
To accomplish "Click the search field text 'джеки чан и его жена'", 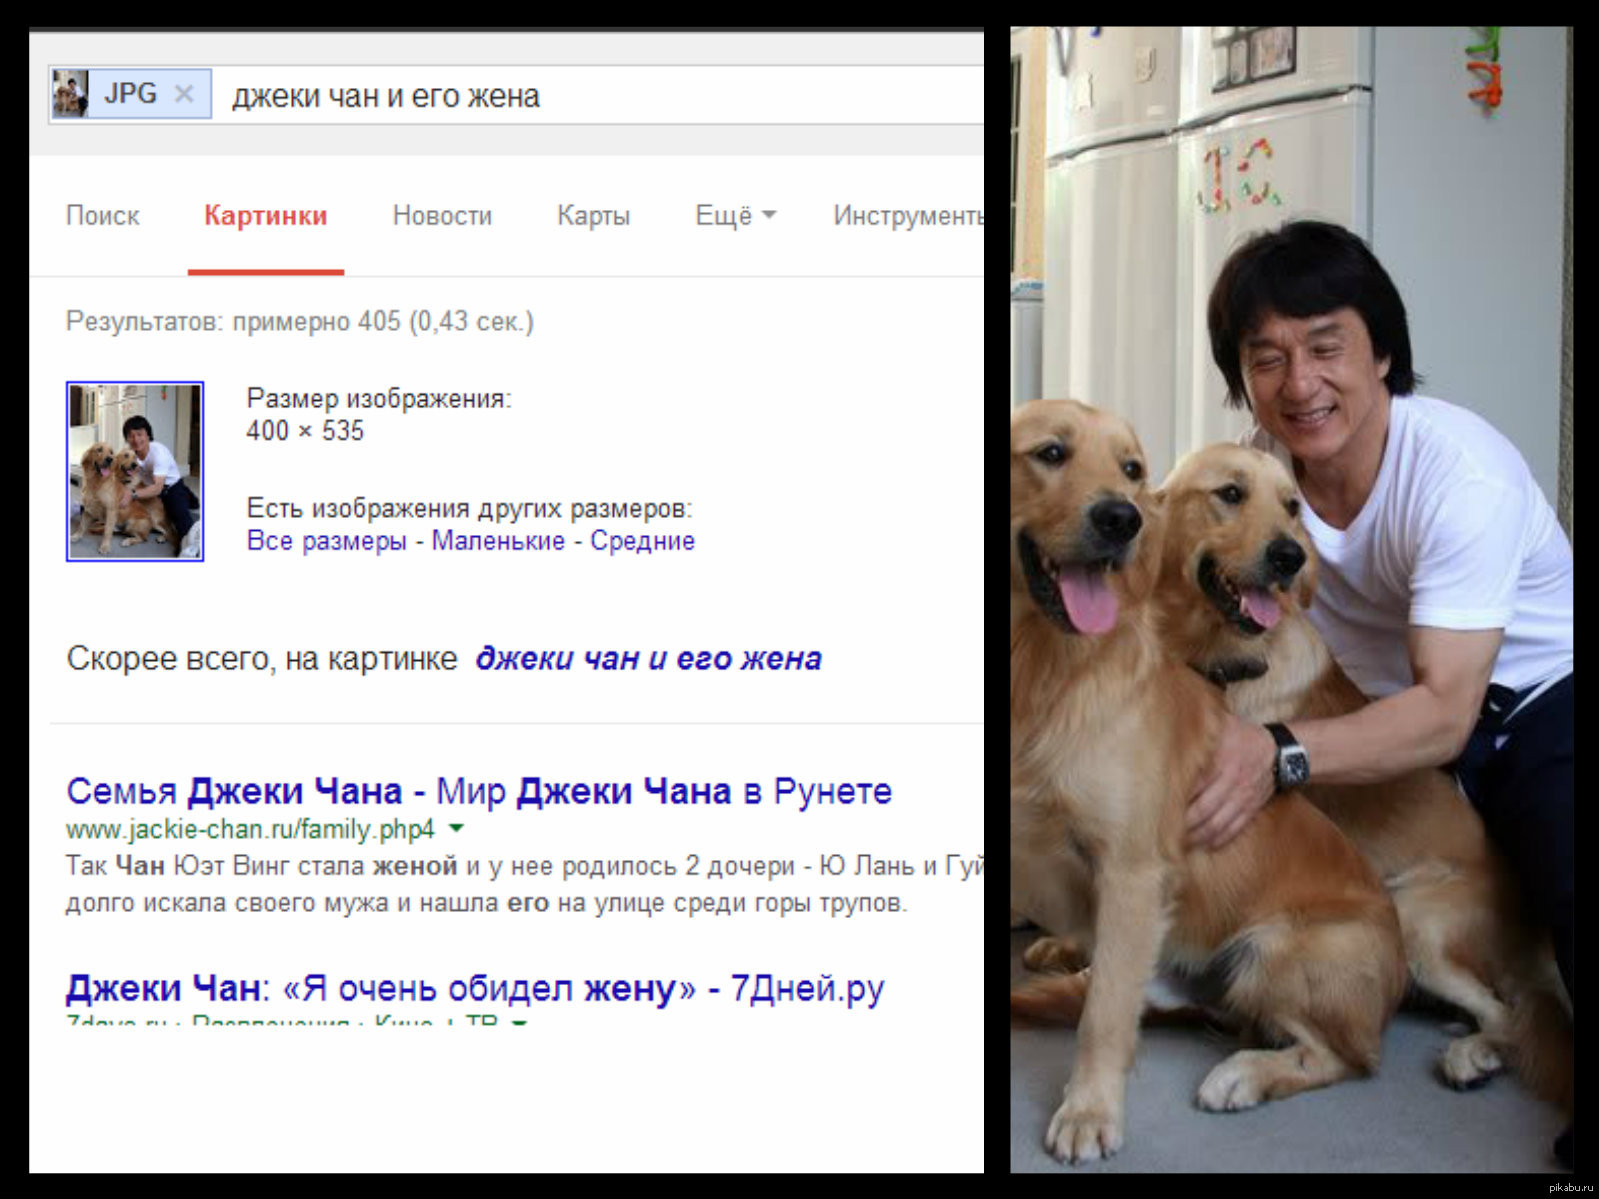I will coord(386,96).
